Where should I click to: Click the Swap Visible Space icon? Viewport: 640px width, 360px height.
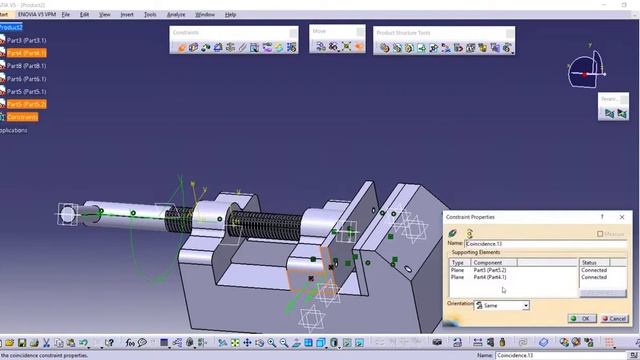coord(359,343)
